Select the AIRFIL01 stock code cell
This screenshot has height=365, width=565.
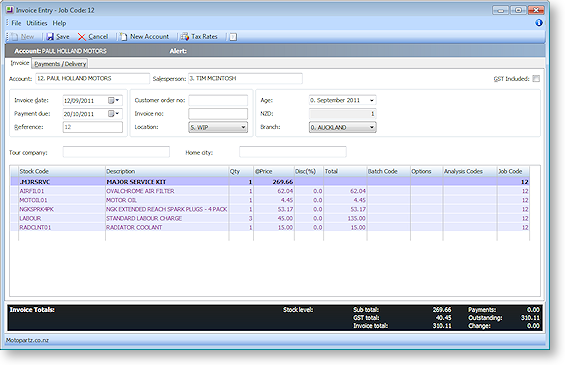(x=62, y=191)
